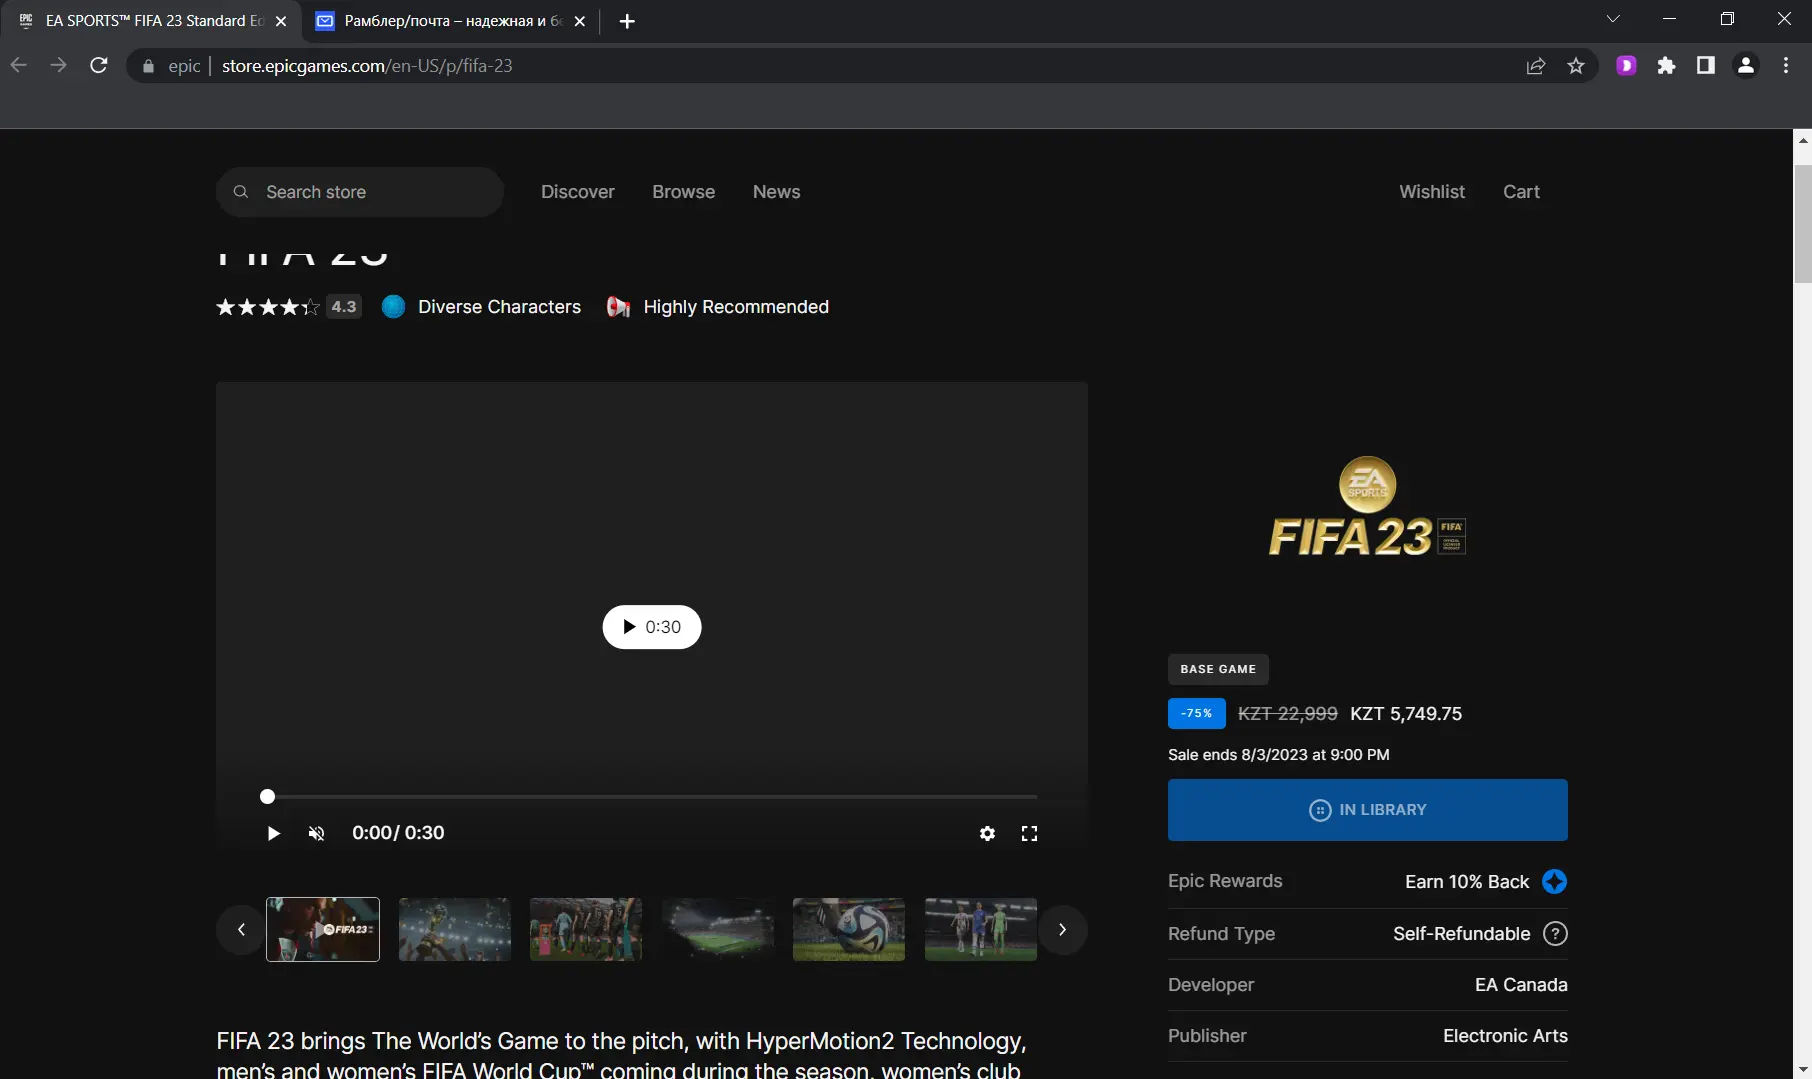Select the third screenshot with players lineup

point(586,929)
